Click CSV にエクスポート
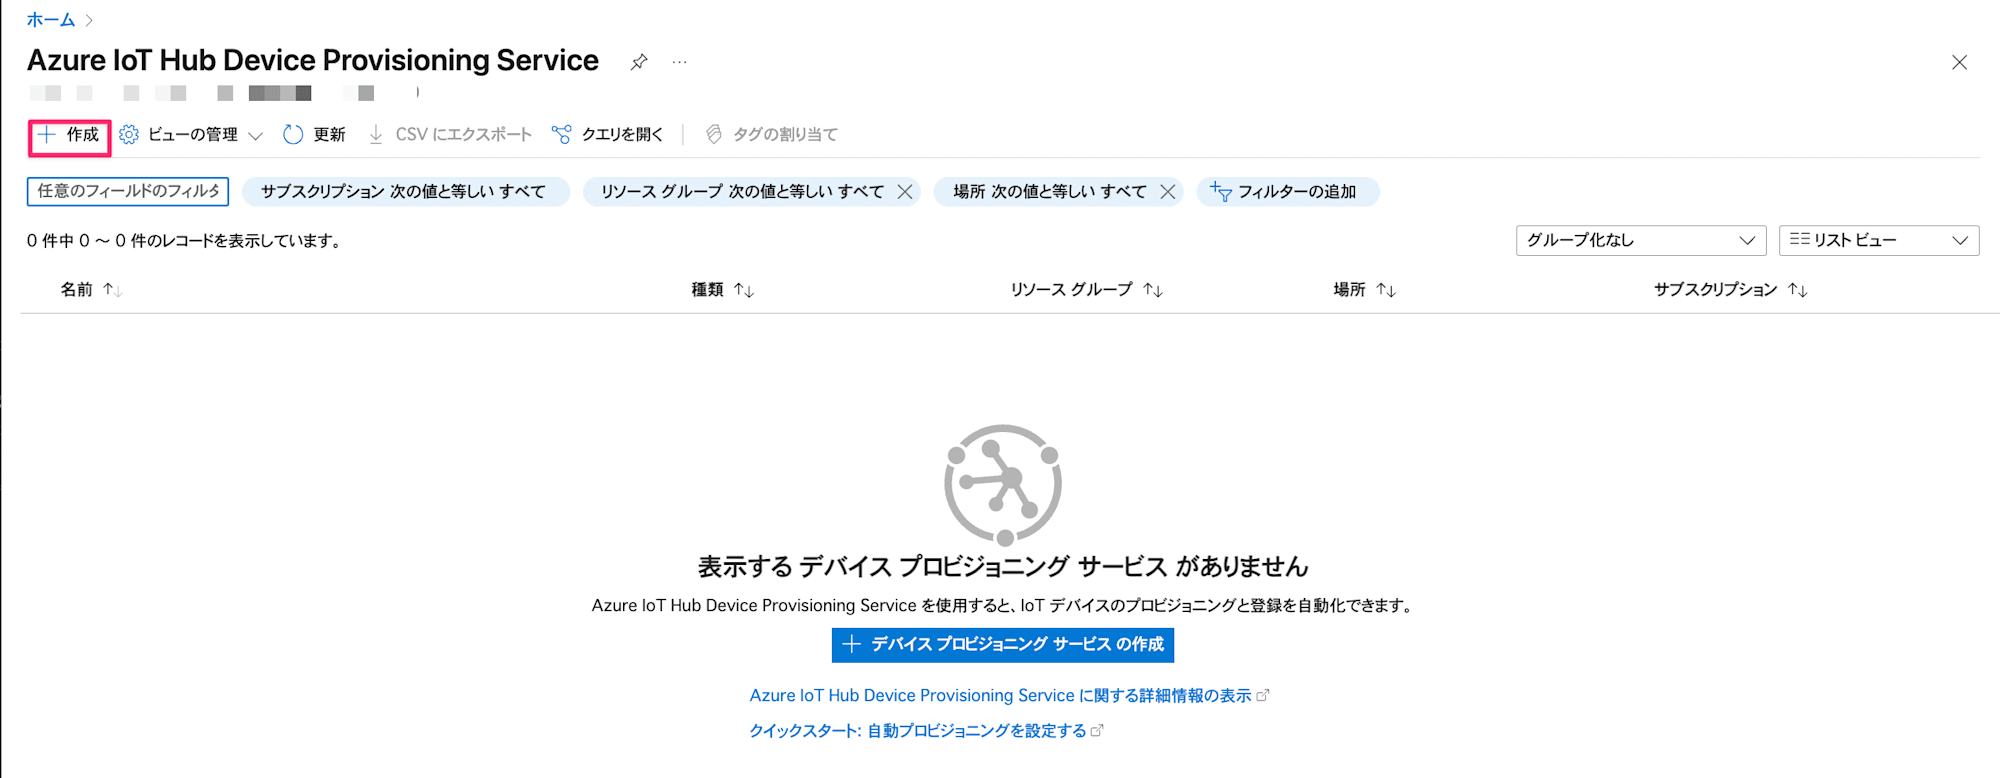The height and width of the screenshot is (778, 2000). coord(450,135)
